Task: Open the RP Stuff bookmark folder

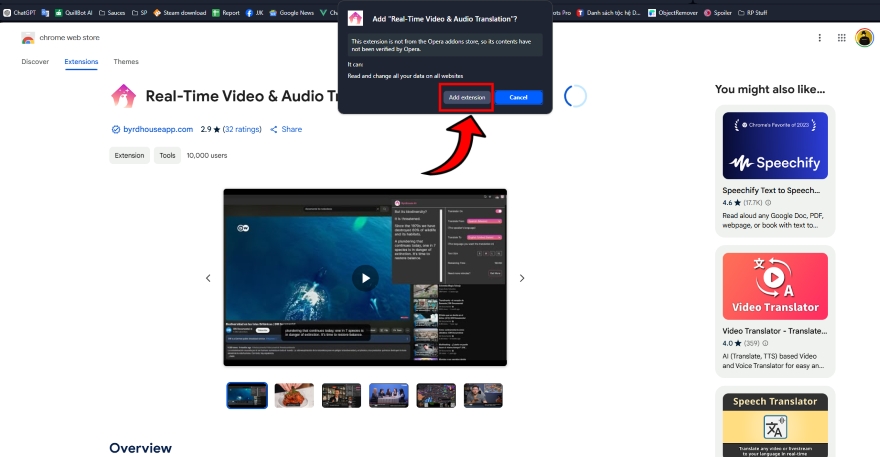Action: (x=752, y=12)
